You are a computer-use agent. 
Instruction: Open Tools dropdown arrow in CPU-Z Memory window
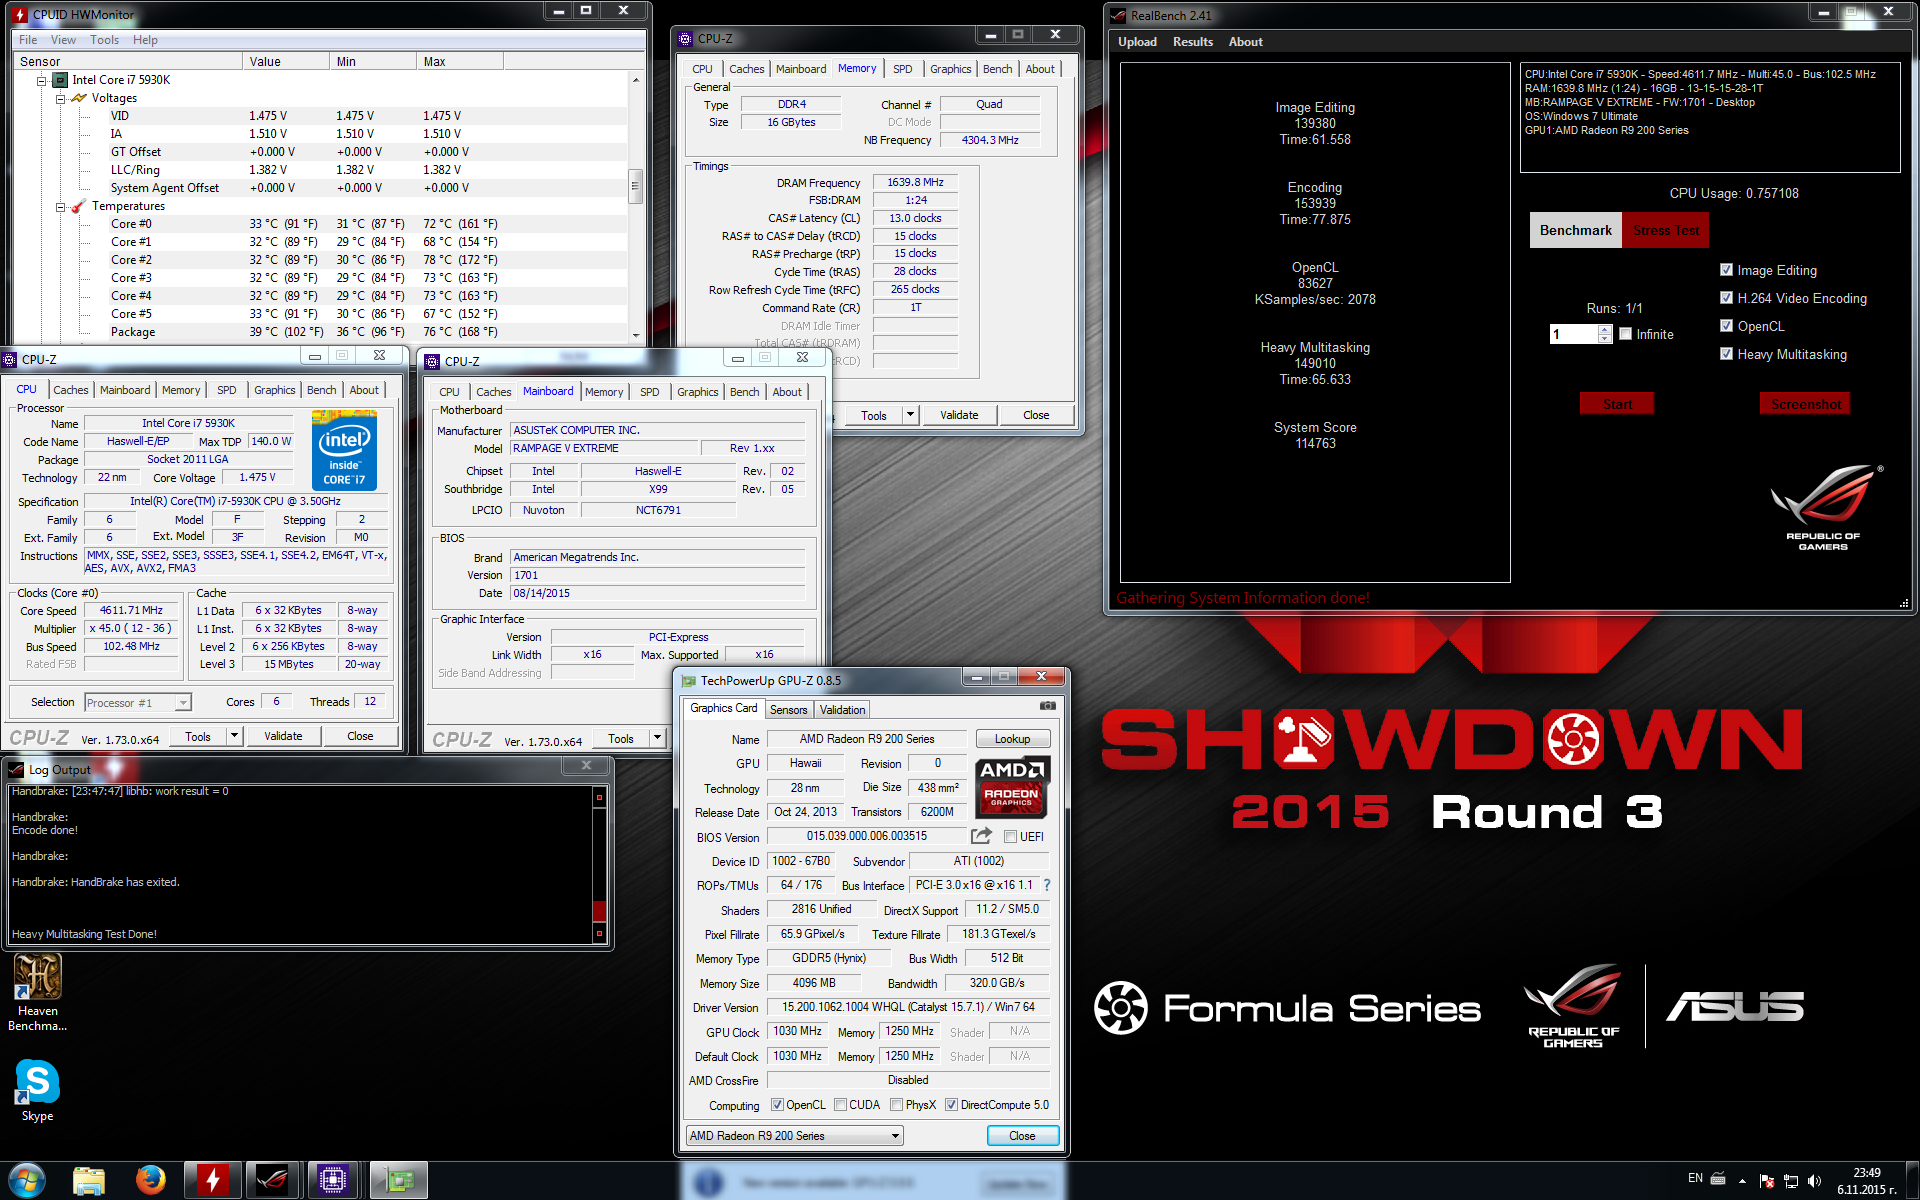click(x=910, y=415)
